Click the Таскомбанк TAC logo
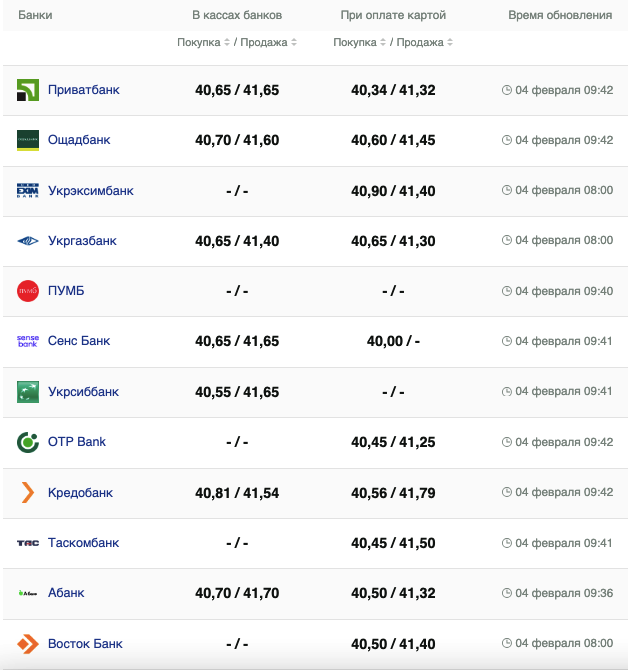 (x=28, y=543)
